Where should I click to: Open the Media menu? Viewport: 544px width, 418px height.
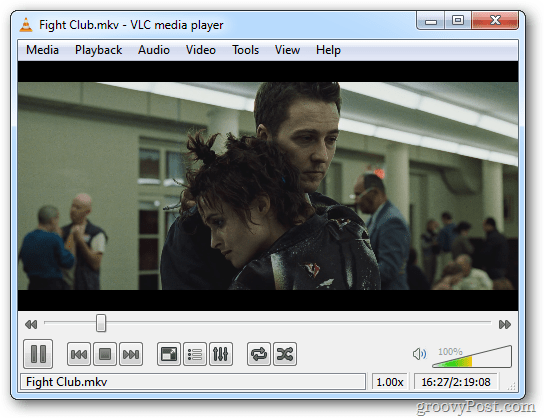pyautogui.click(x=42, y=50)
